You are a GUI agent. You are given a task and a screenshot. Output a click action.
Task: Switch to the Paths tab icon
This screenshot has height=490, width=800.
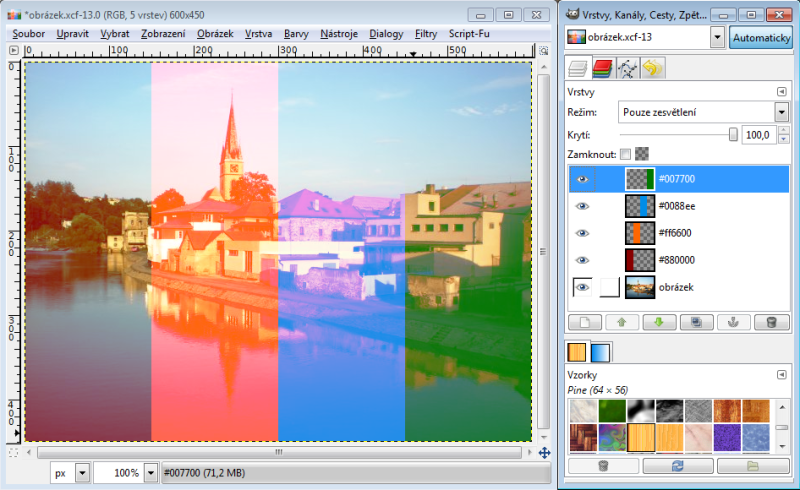[x=627, y=68]
